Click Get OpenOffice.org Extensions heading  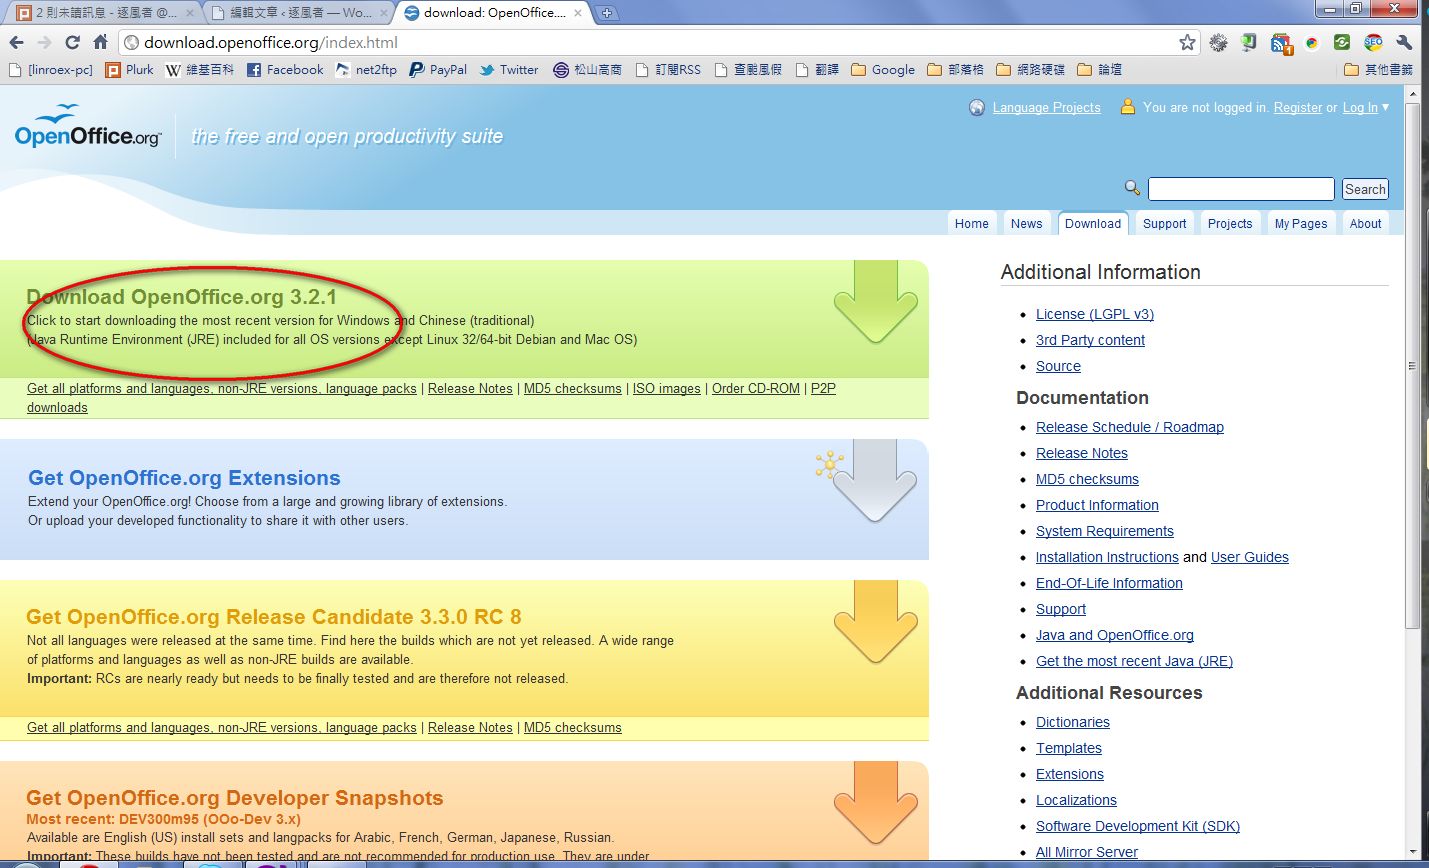coord(184,478)
